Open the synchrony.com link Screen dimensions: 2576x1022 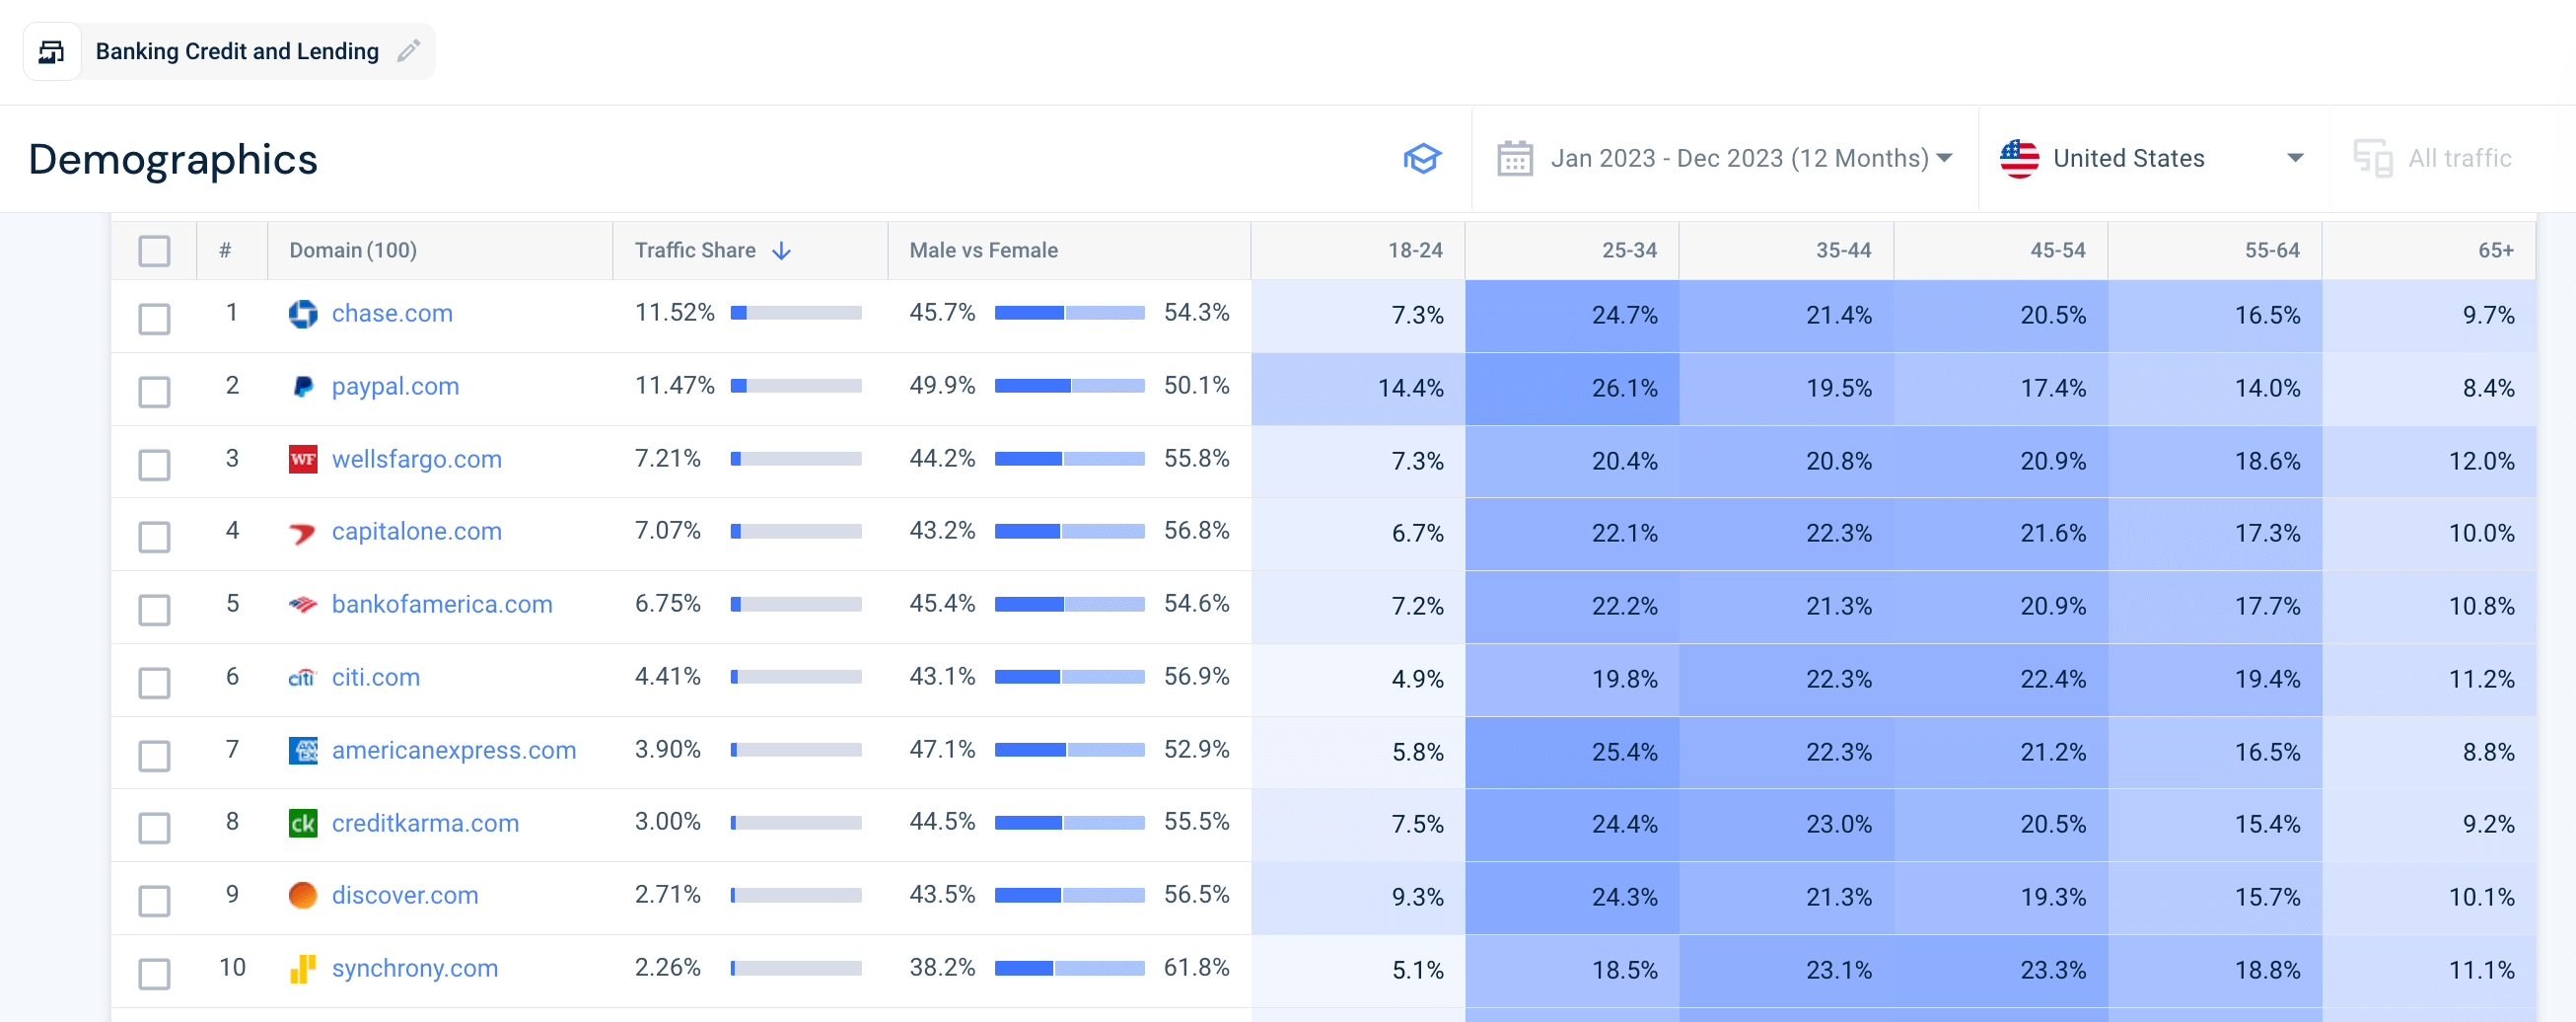(414, 968)
